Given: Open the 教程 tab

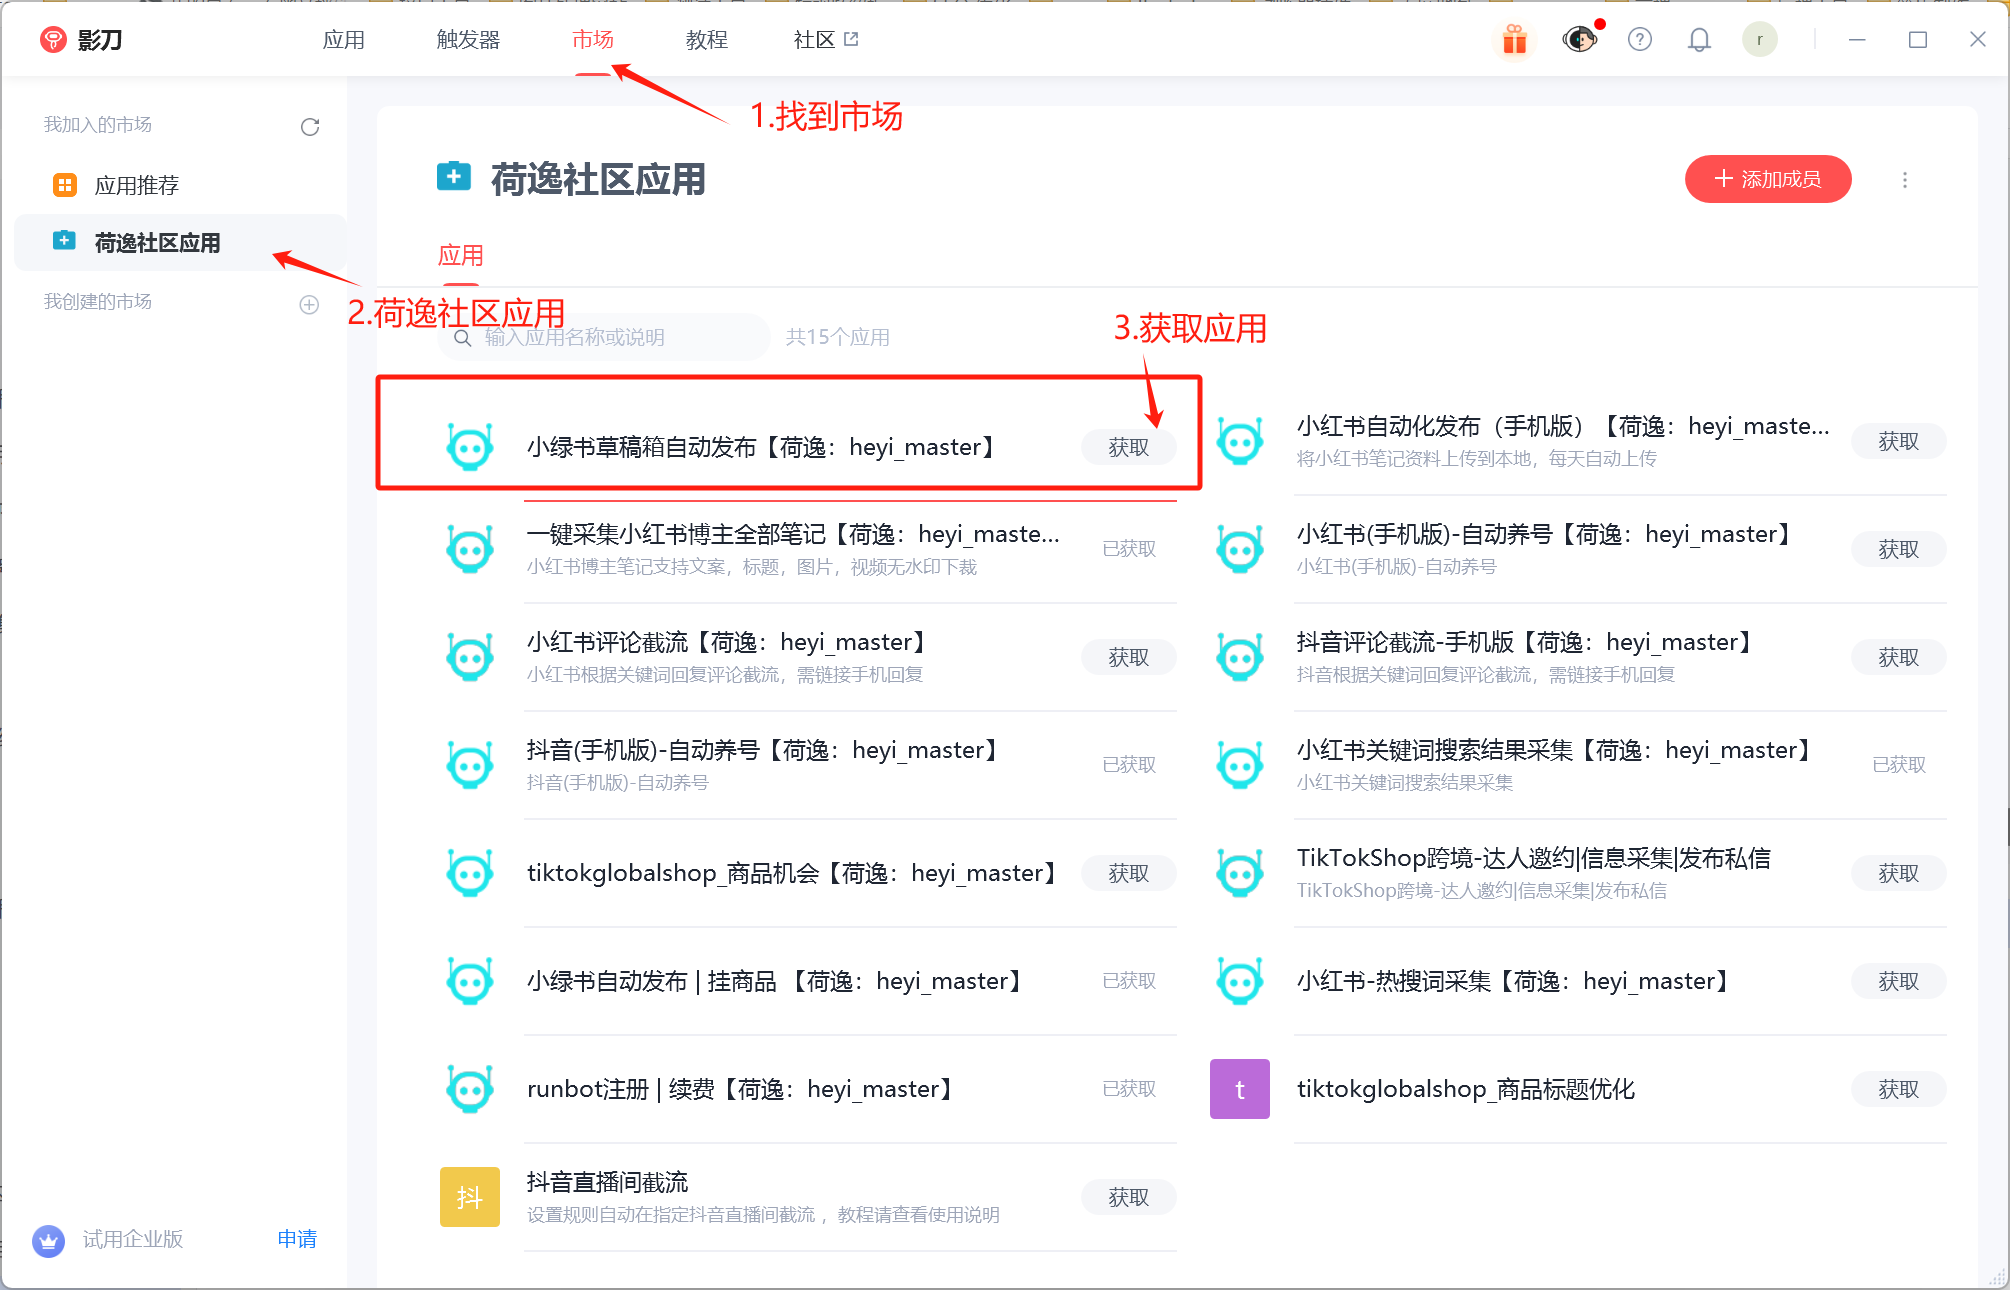Looking at the screenshot, I should [x=706, y=40].
